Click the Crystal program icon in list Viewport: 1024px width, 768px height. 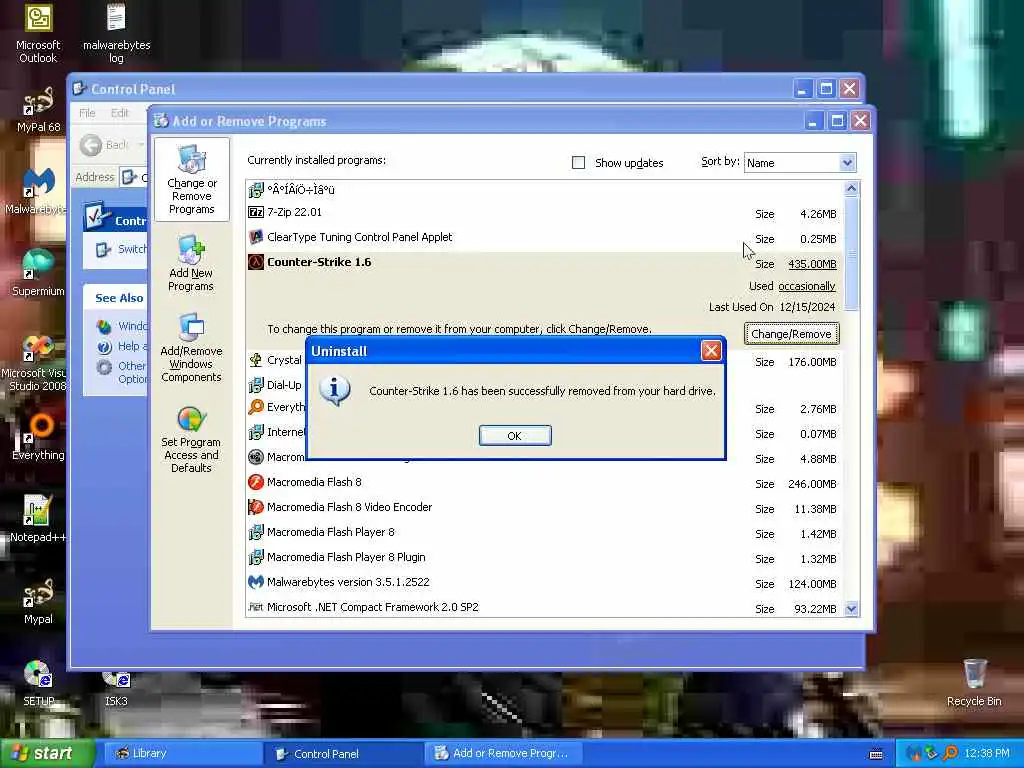[255, 360]
